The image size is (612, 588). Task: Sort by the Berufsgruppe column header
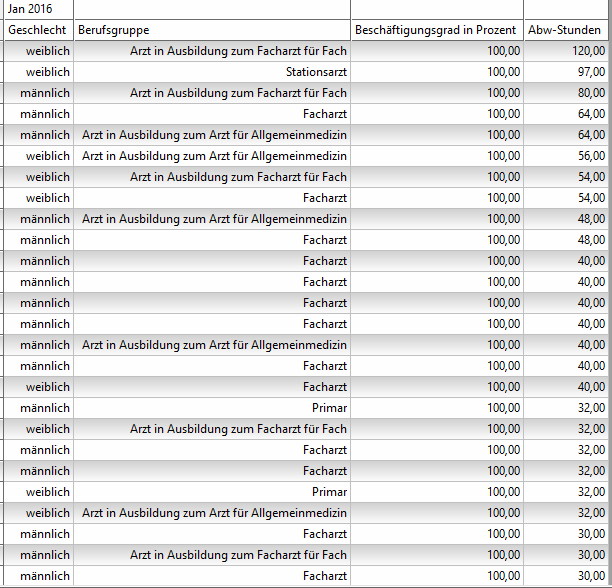pos(113,30)
